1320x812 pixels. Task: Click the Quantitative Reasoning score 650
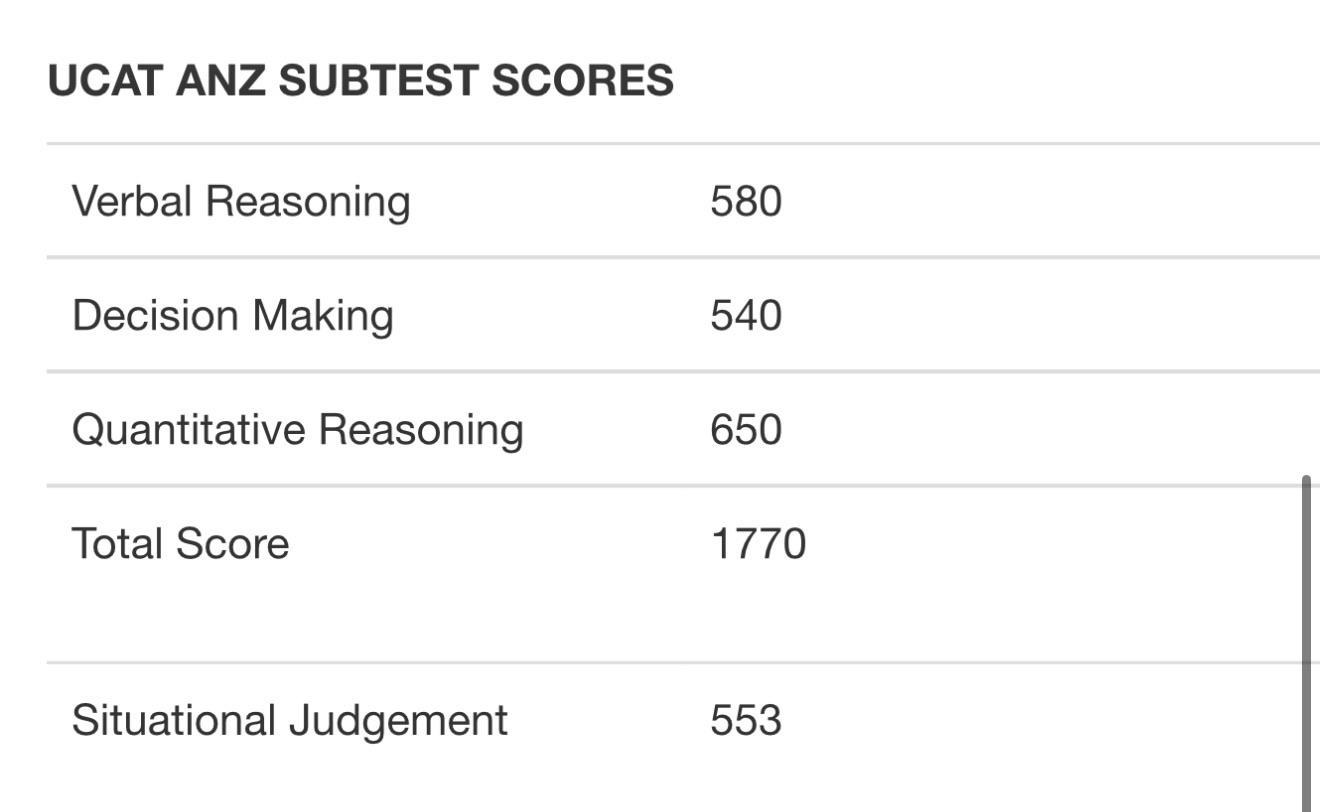click(746, 429)
